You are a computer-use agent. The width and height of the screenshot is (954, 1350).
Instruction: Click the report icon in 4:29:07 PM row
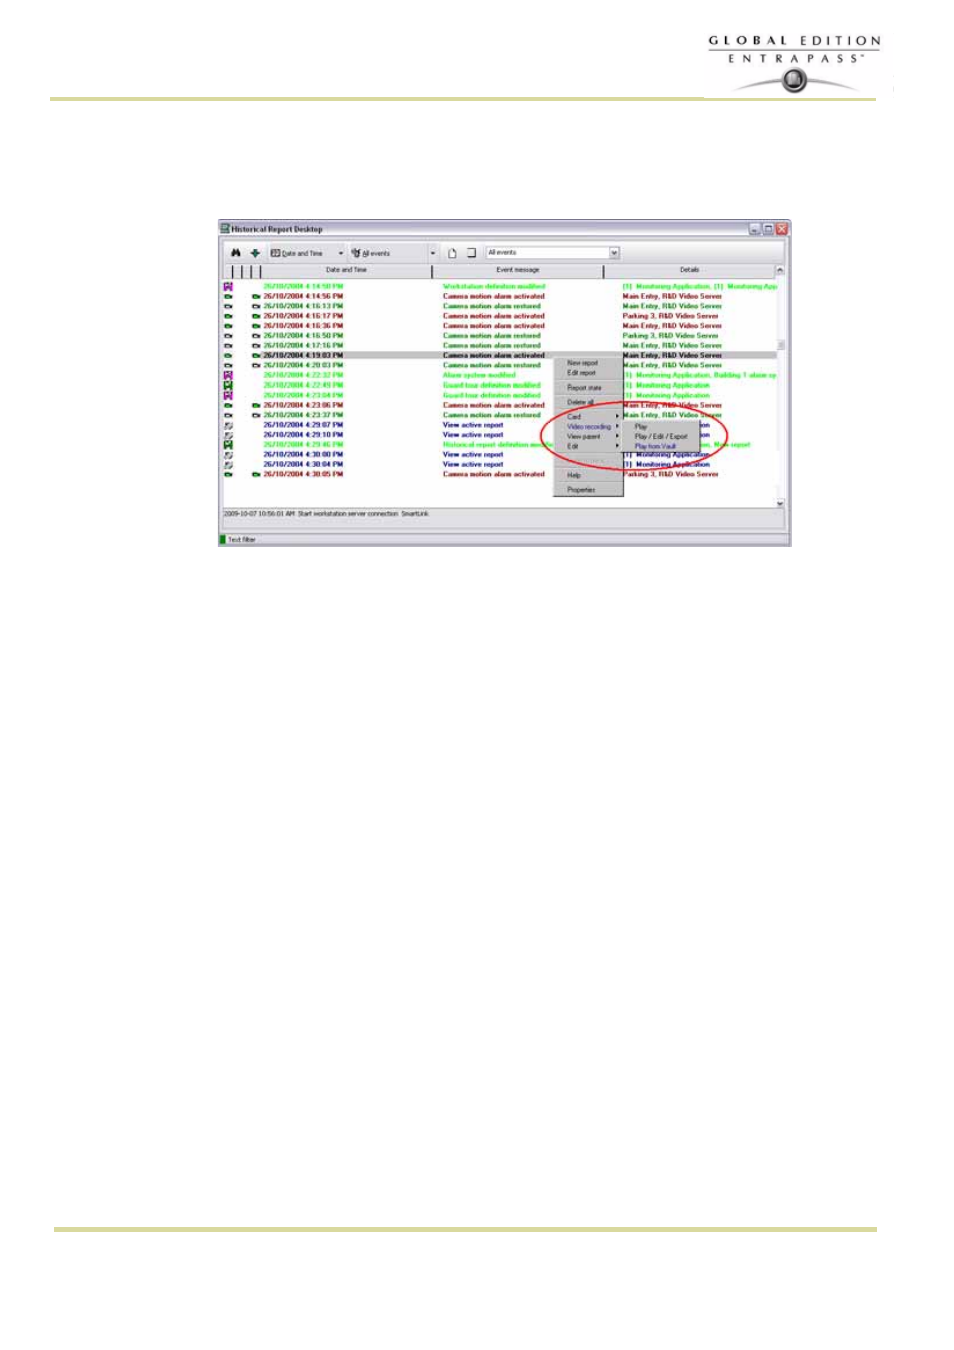click(x=228, y=425)
